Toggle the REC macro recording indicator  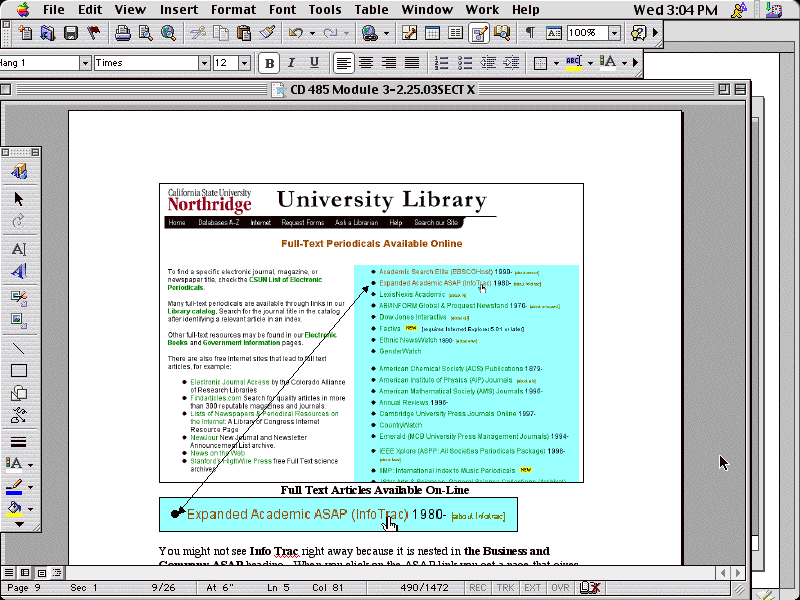[478, 588]
